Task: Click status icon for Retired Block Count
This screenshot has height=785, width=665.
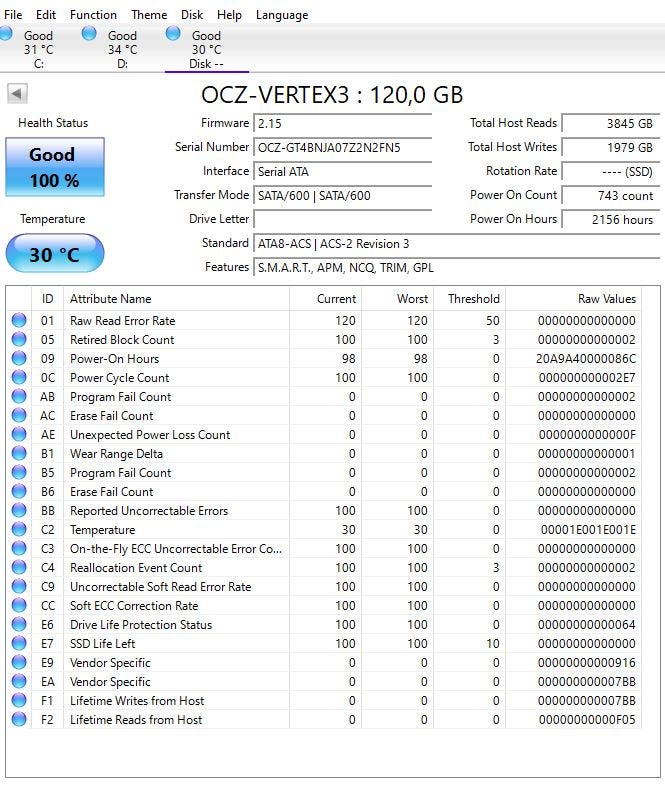Action: [x=19, y=339]
